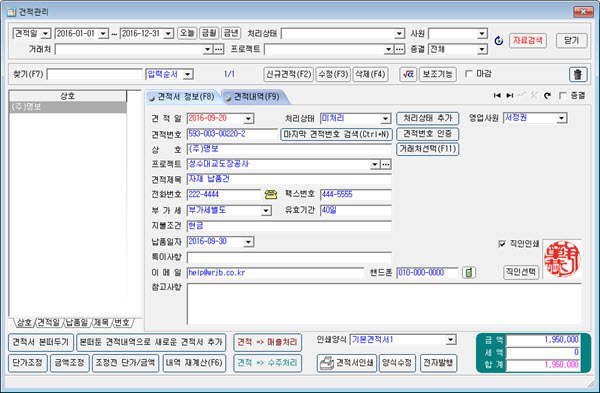Viewport: 600px width, 393px height.
Task: Select the 번호 bottom list tab
Action: (x=122, y=323)
